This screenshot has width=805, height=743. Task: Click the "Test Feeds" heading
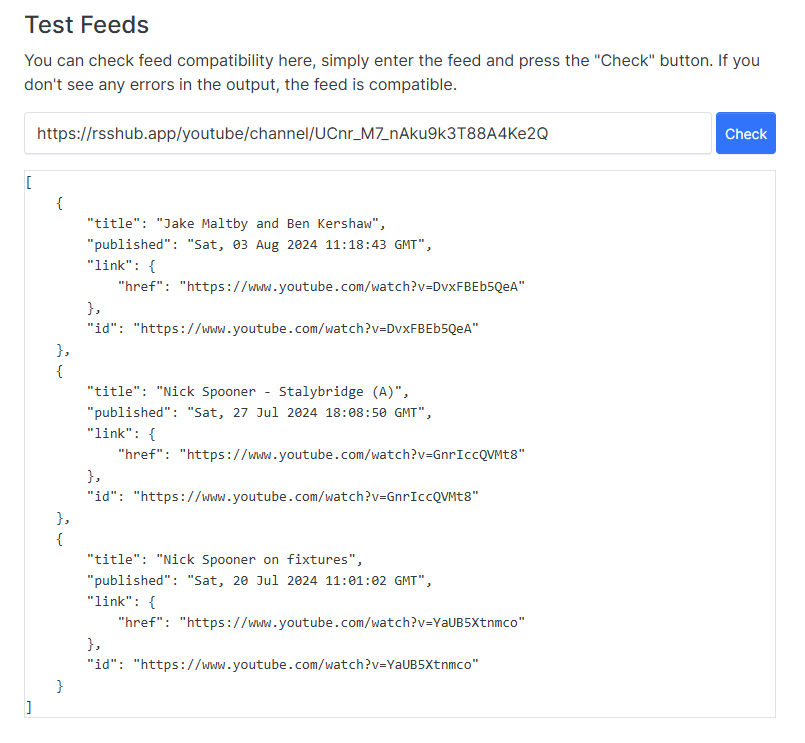87,25
